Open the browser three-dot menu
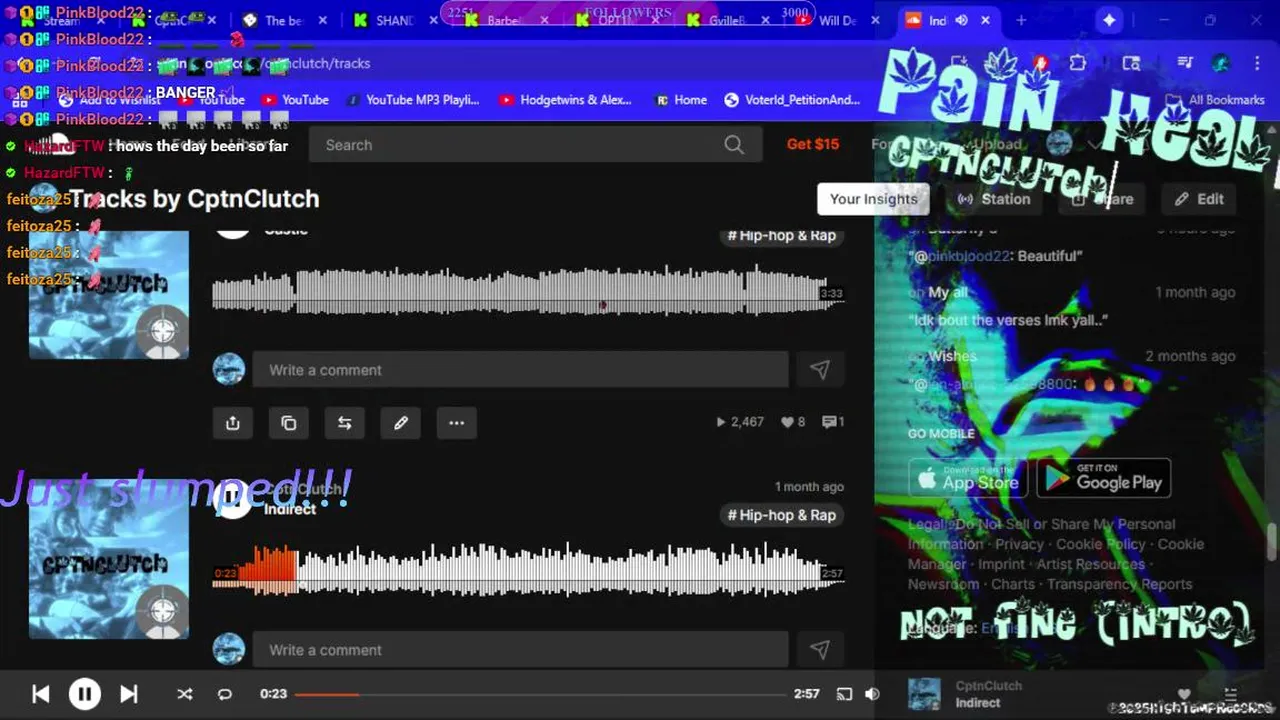This screenshot has height=720, width=1280. point(1258,63)
